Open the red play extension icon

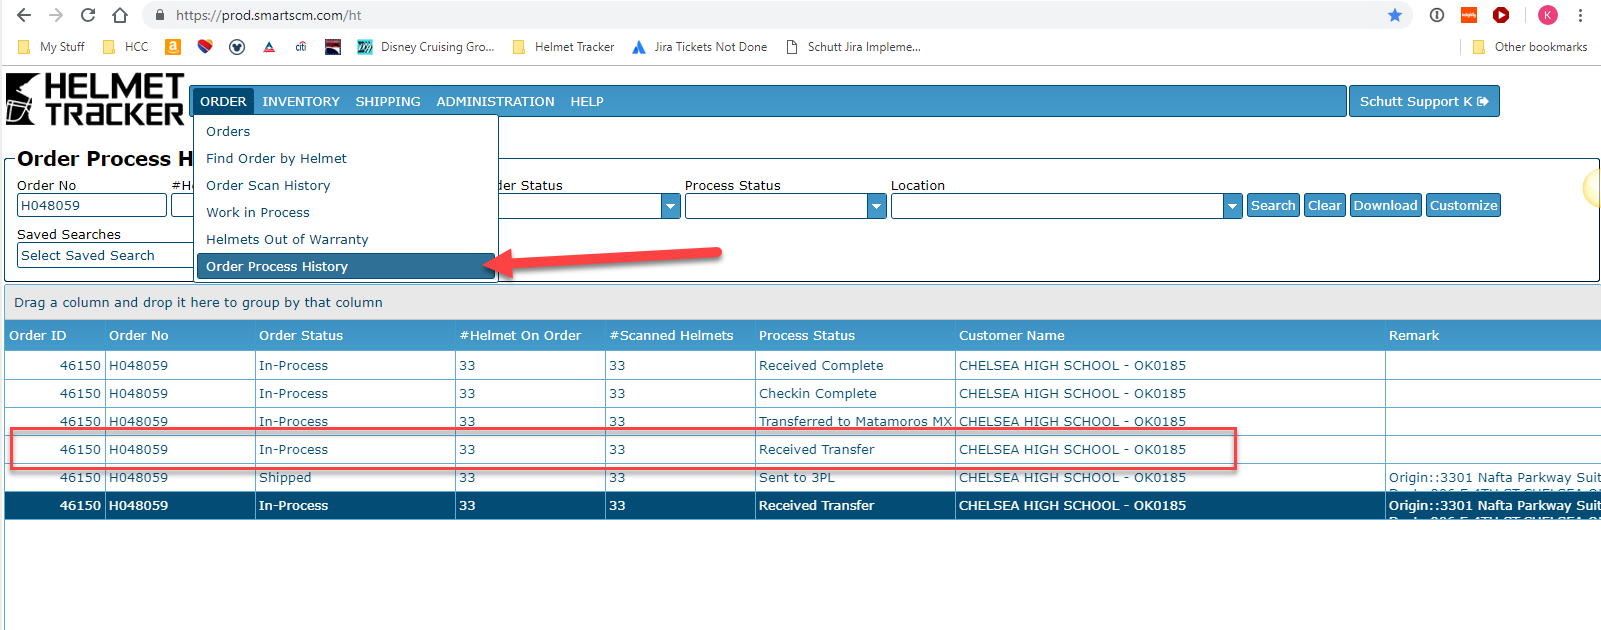pos(1501,15)
